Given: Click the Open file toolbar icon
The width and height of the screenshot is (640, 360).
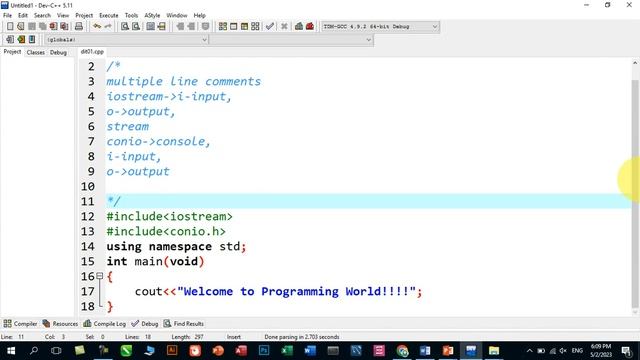Looking at the screenshot, I should pos(21,27).
